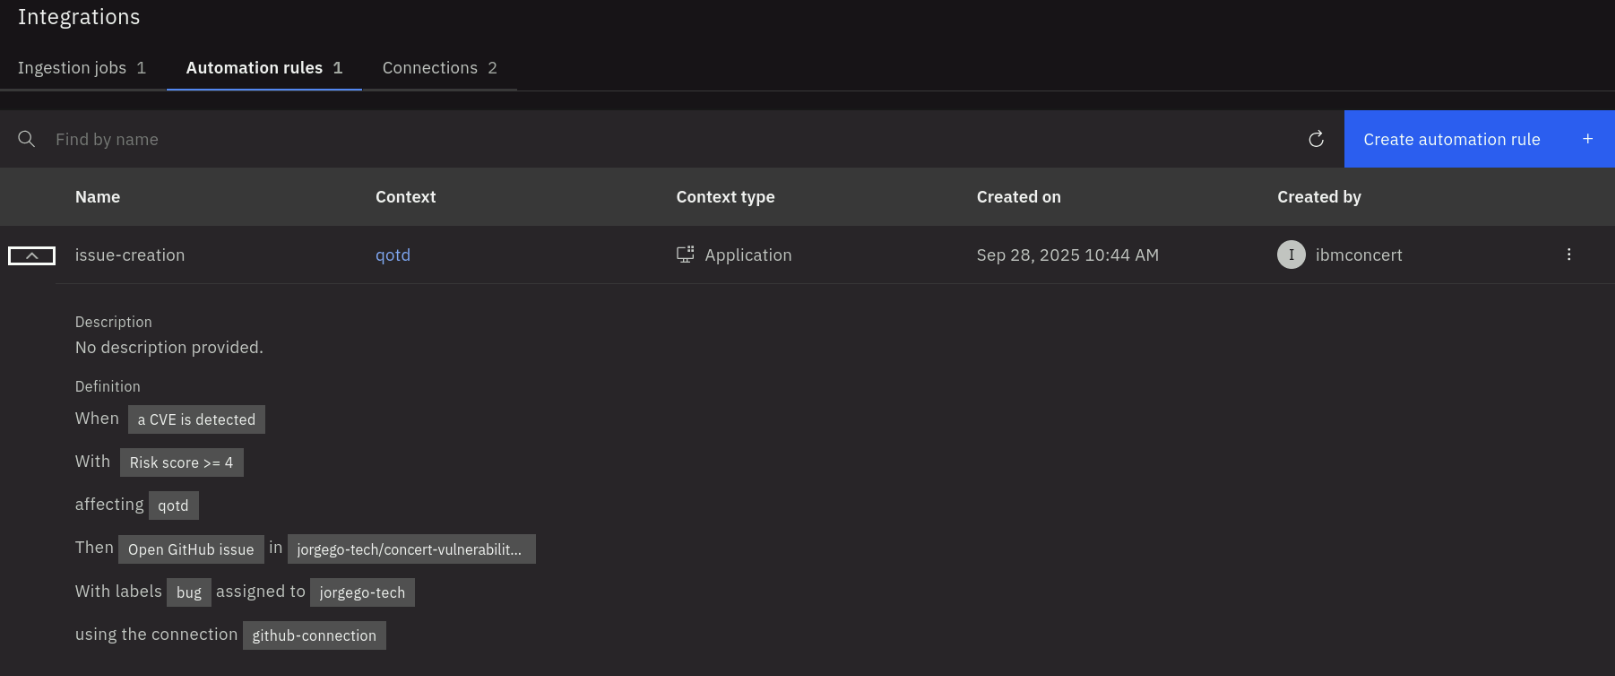Switch to Ingestion jobs tab

click(82, 68)
